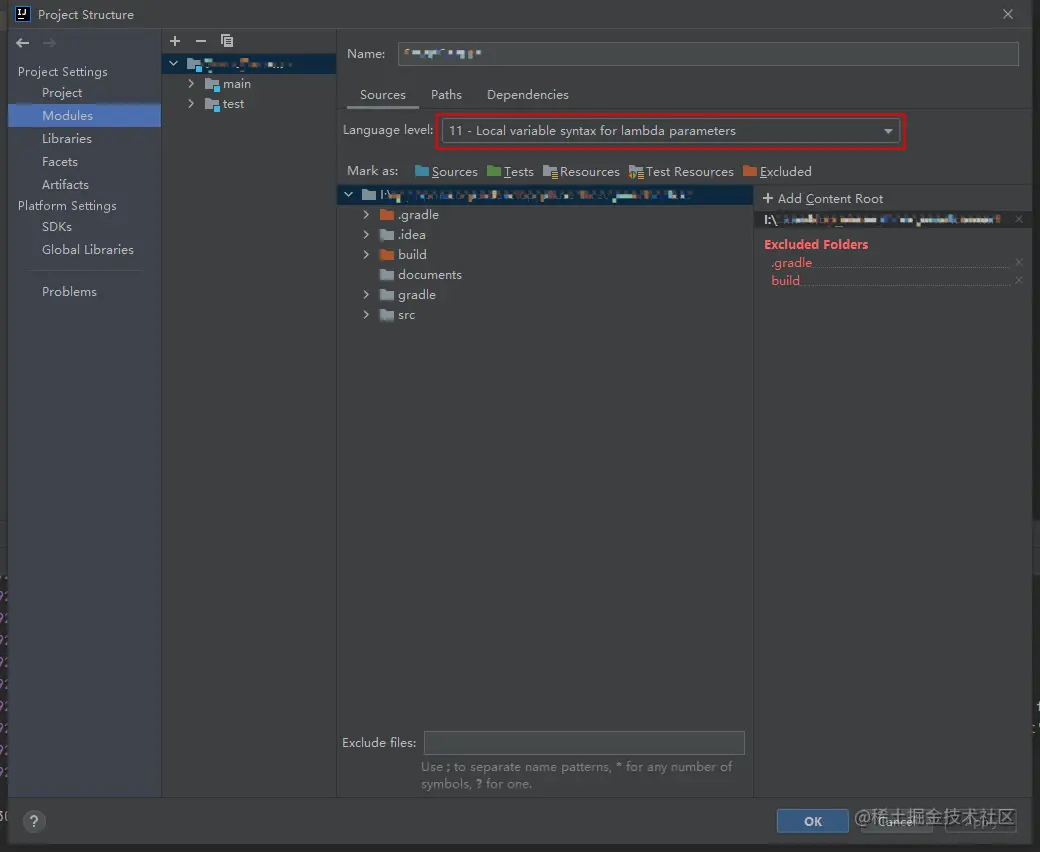Click the back navigation arrow

[x=23, y=43]
